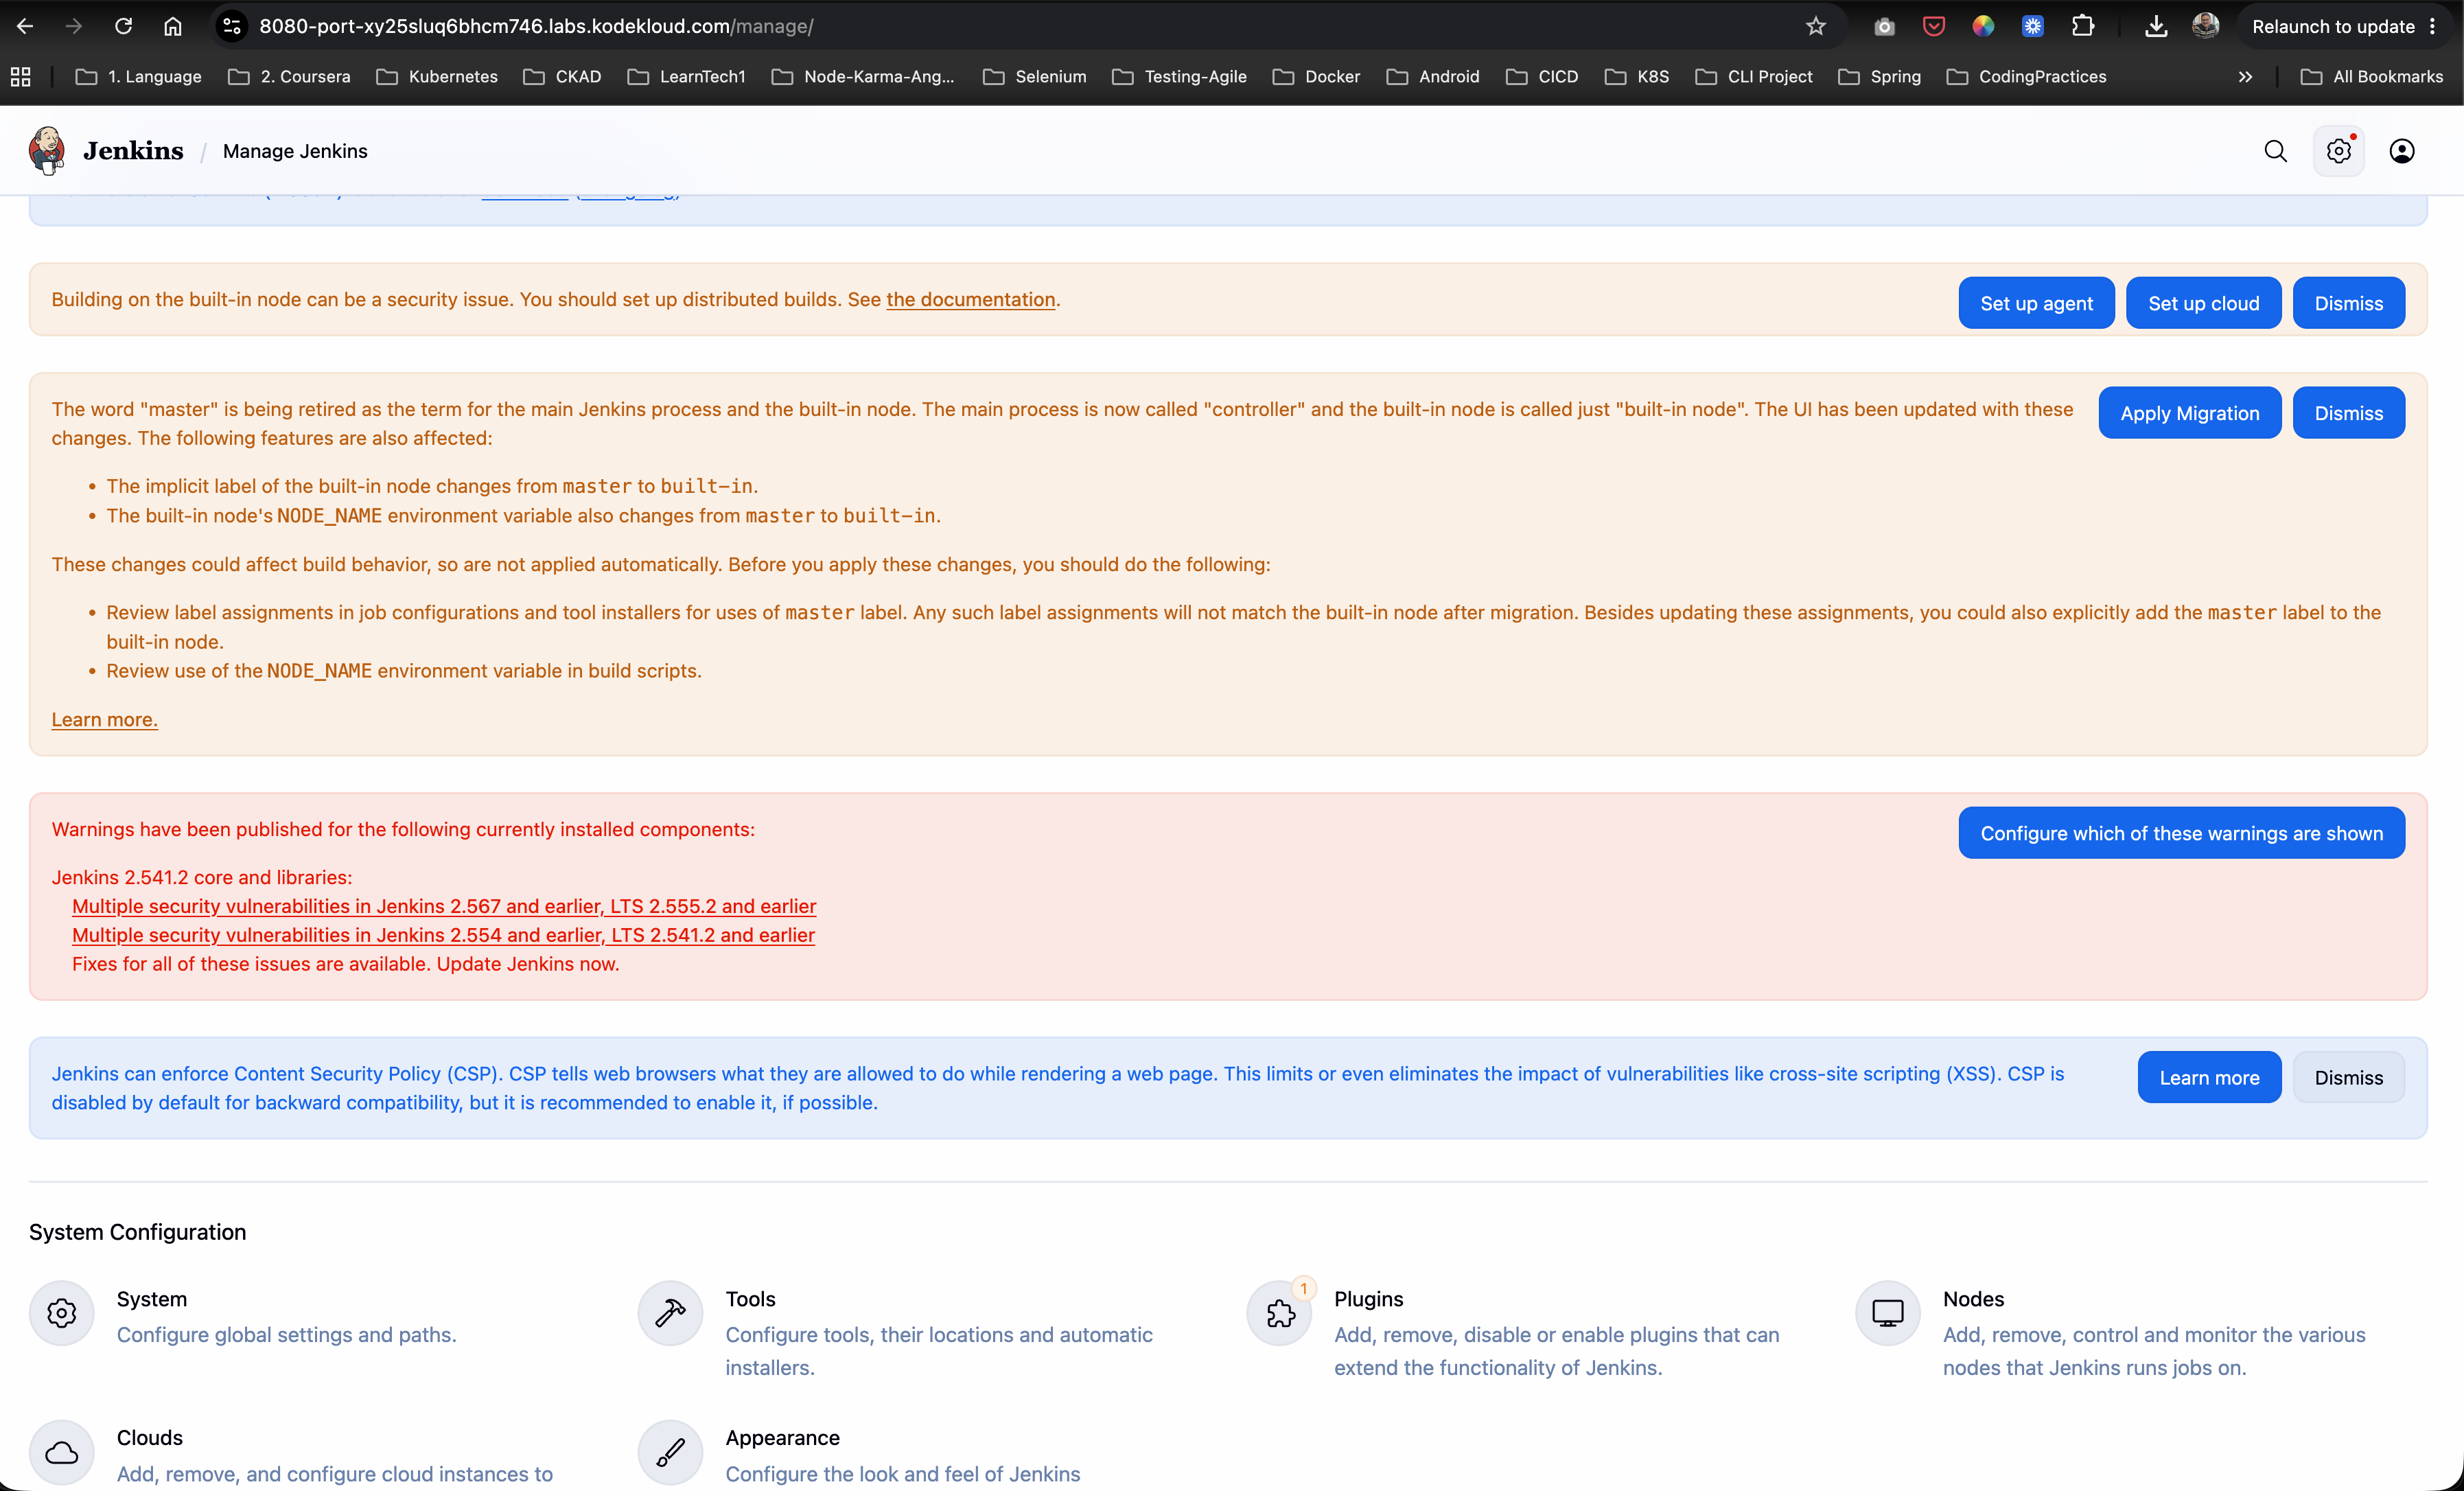2464x1491 pixels.
Task: Open the Chrome three-dot menu
Action: pos(2433,26)
